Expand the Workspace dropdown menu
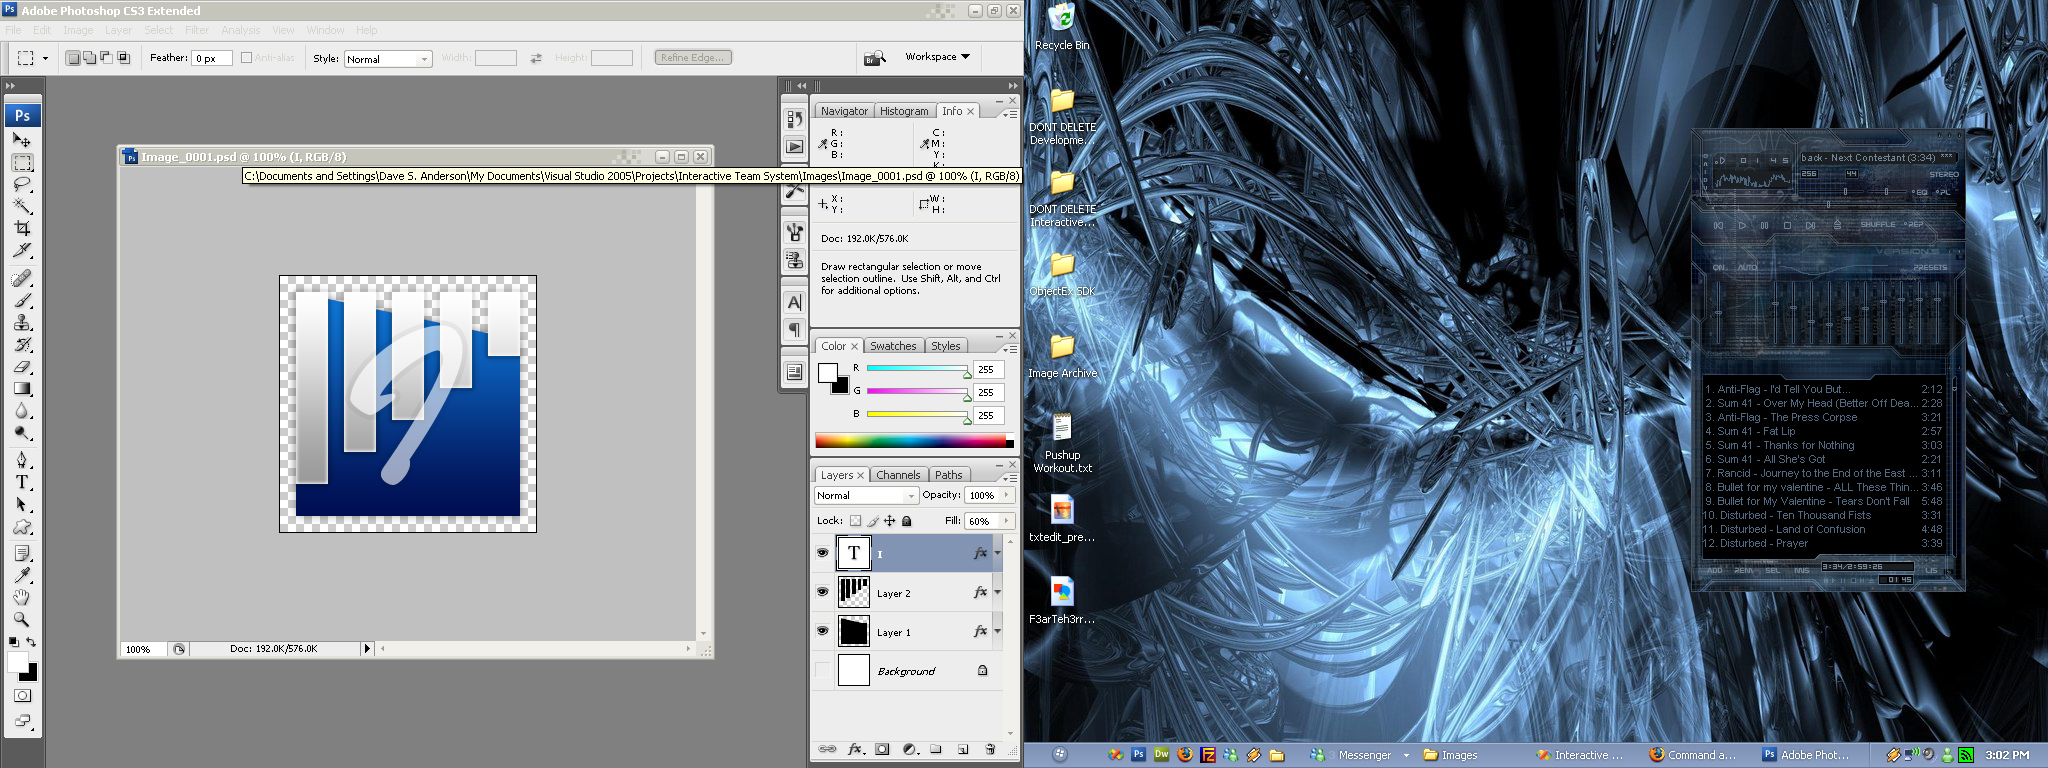 (x=937, y=57)
